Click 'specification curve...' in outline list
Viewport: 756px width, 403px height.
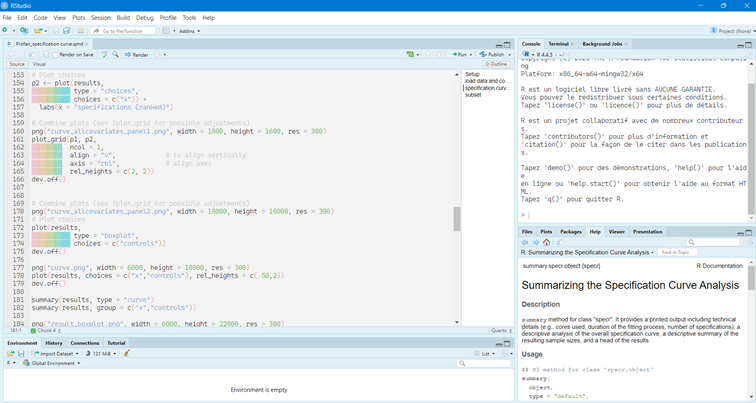pos(487,88)
